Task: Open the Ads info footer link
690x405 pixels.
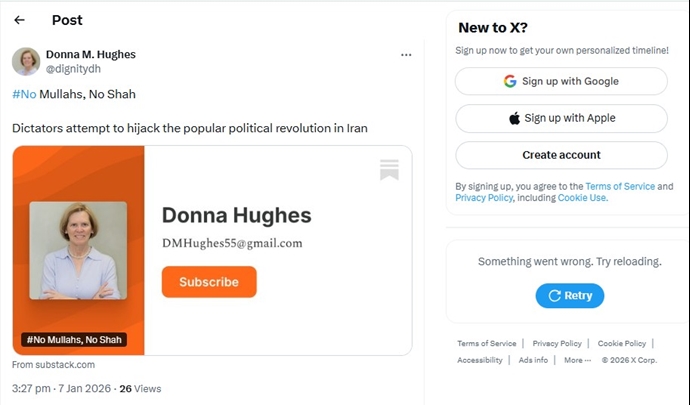Action: [533, 360]
